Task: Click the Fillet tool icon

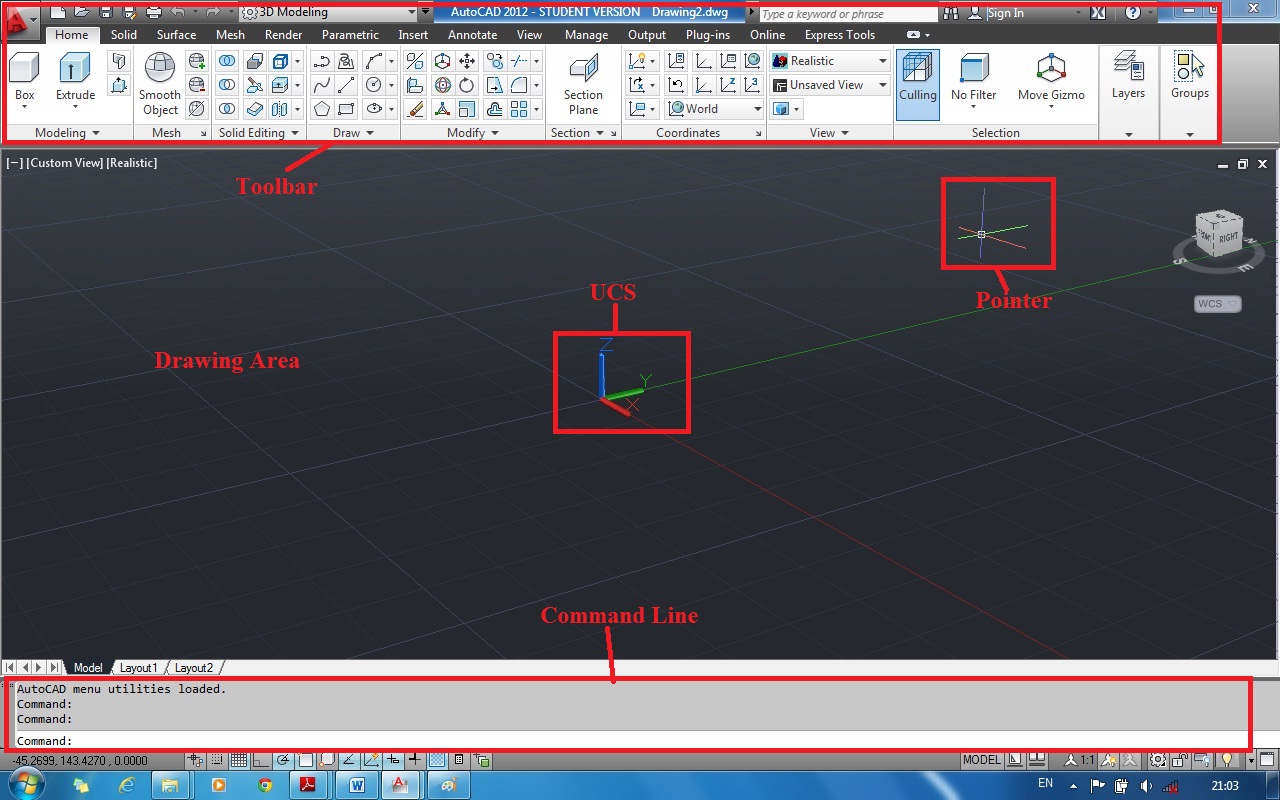Action: click(519, 85)
